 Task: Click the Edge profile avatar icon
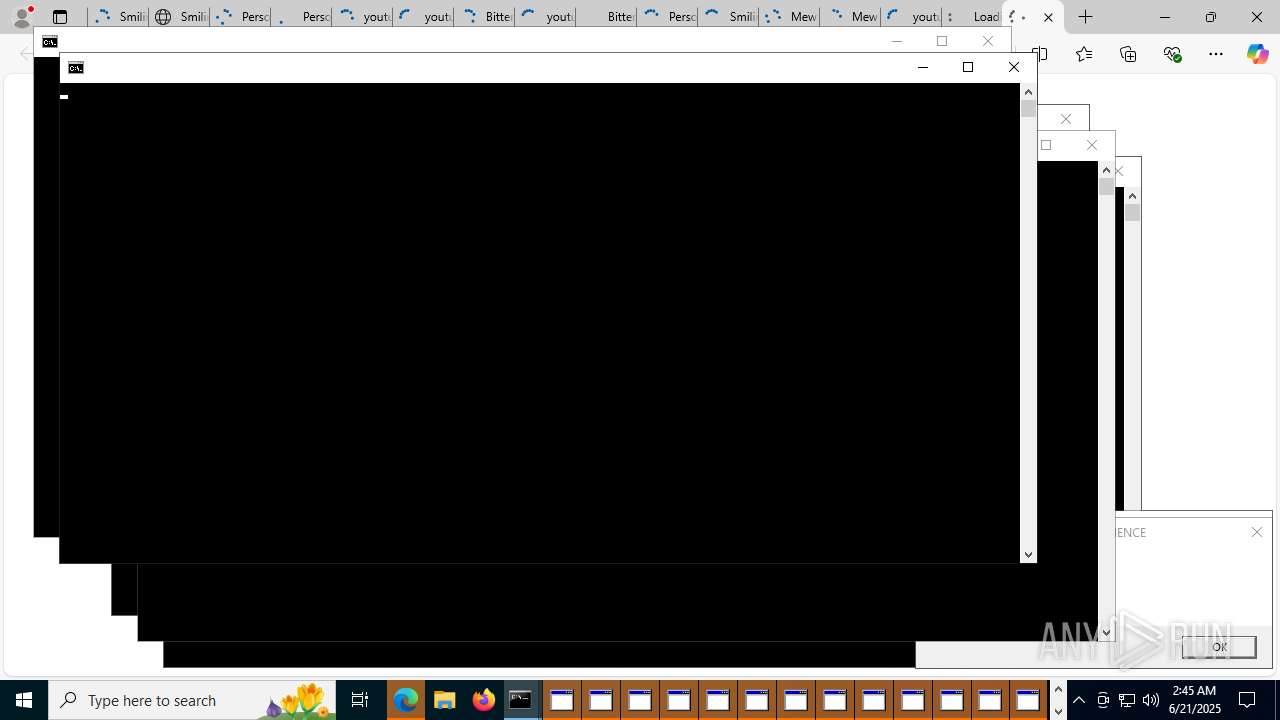(22, 17)
